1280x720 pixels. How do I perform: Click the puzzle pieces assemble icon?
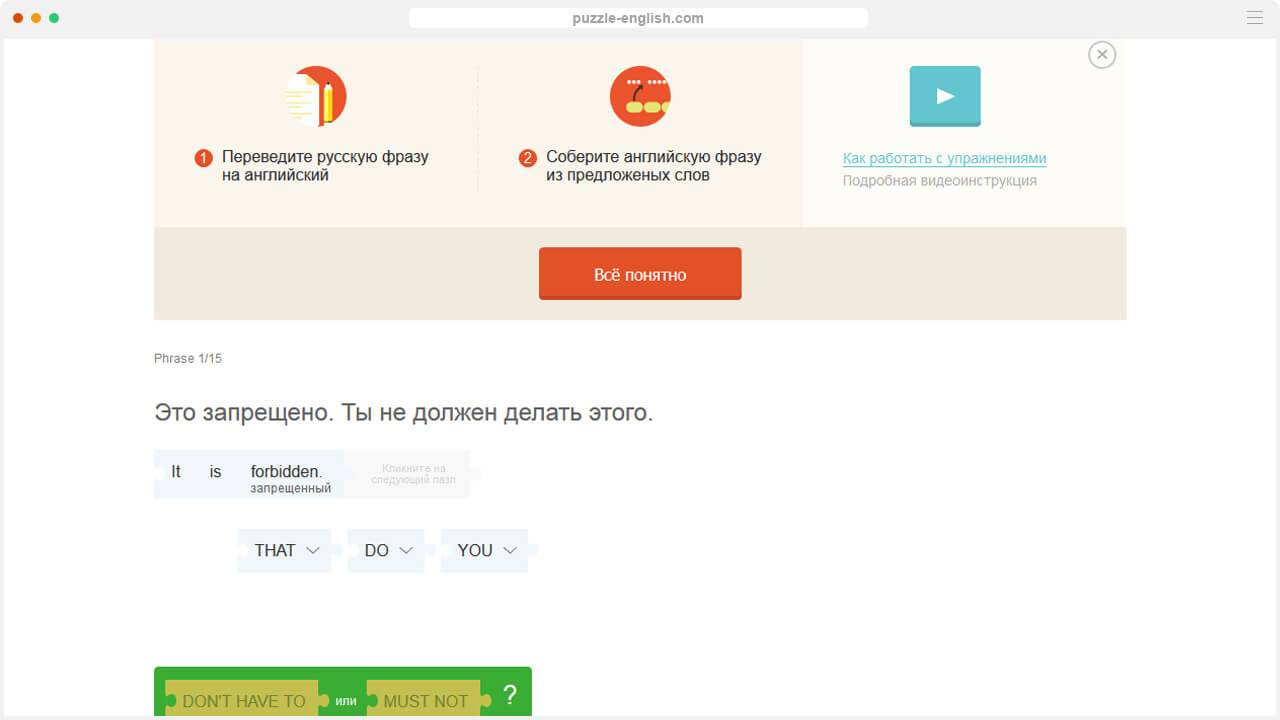pos(640,96)
